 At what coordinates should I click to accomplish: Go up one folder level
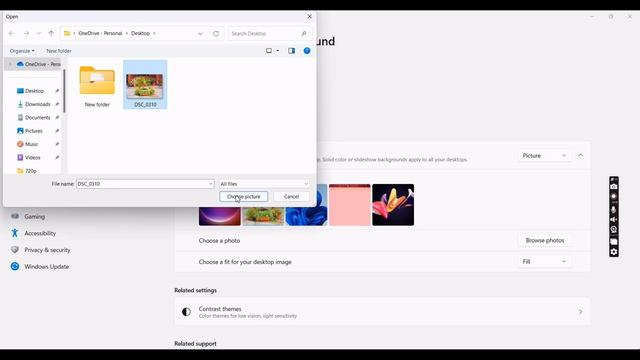pyautogui.click(x=51, y=33)
